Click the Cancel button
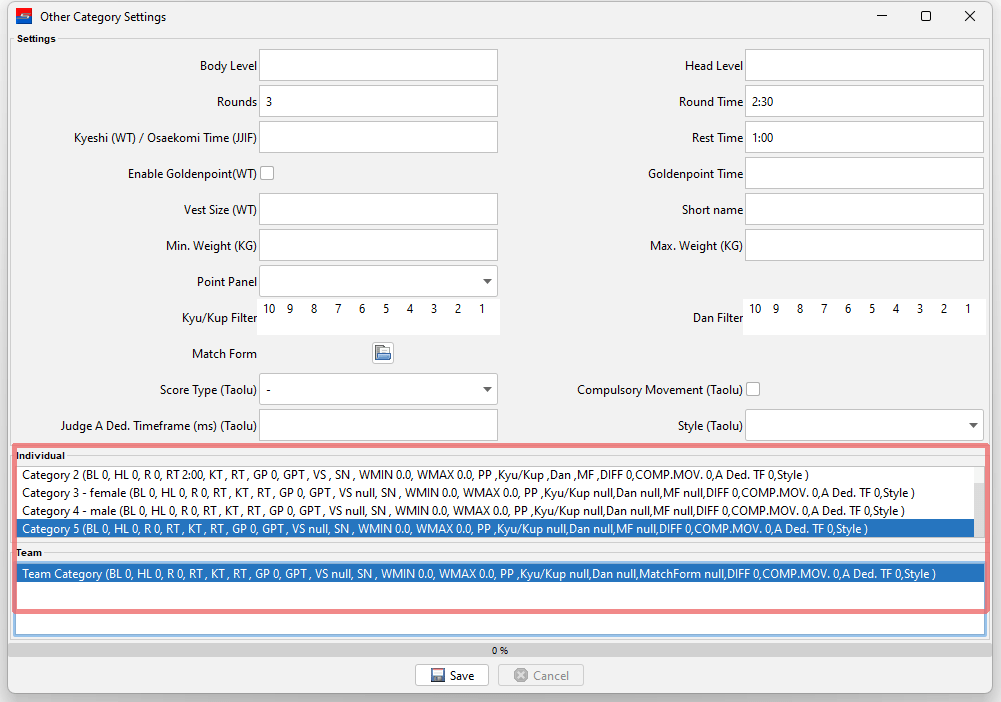 pos(540,675)
